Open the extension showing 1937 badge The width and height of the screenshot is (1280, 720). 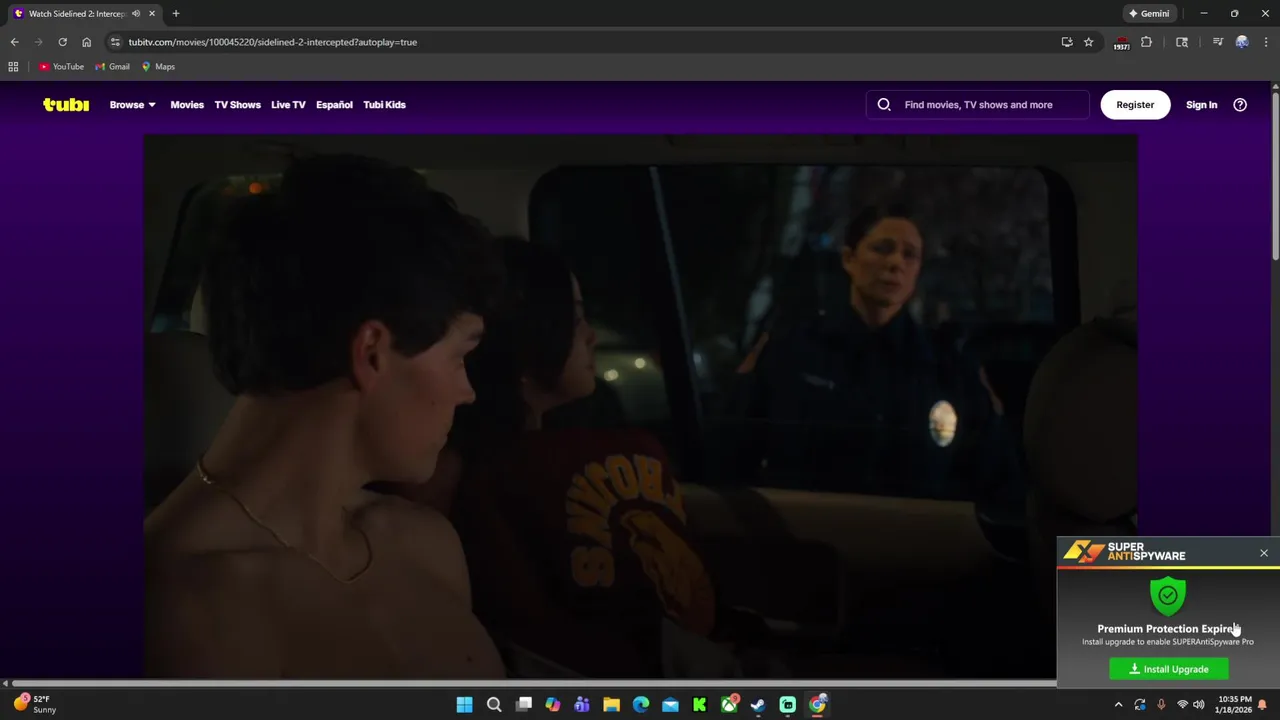[1121, 43]
